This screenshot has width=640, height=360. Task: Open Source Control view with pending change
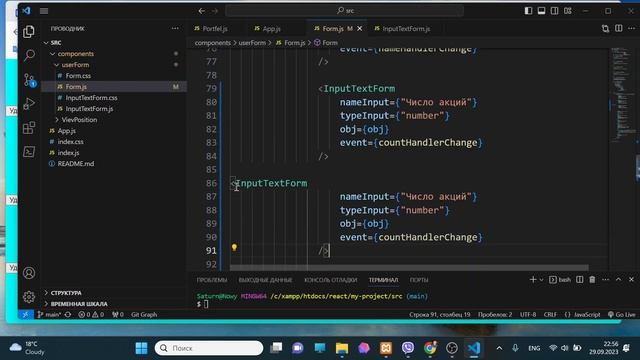[x=29, y=80]
